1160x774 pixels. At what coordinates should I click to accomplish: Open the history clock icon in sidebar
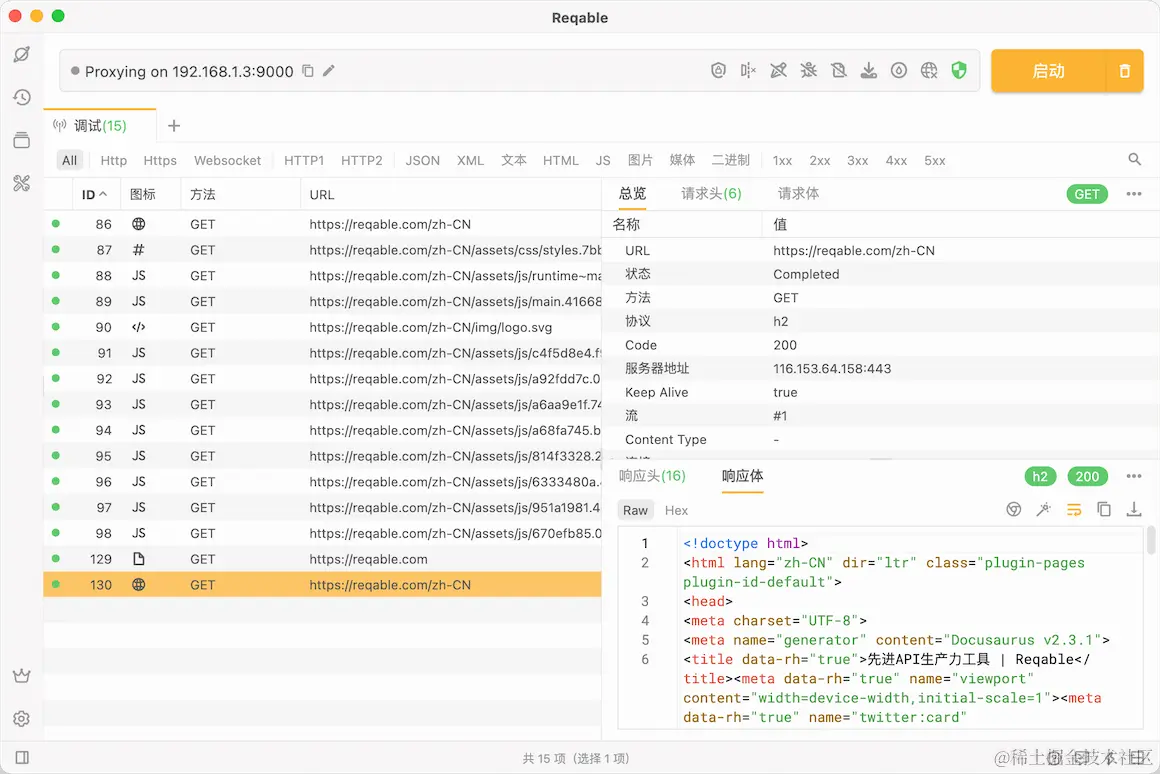(x=21, y=97)
